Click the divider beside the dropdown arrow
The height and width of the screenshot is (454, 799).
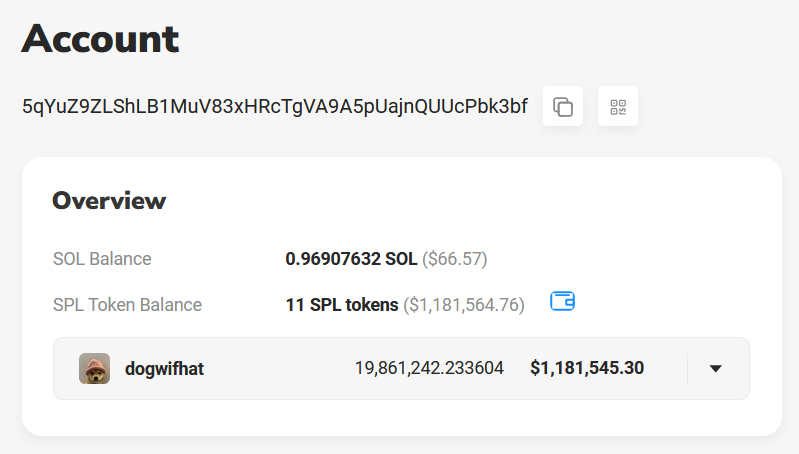pos(687,368)
